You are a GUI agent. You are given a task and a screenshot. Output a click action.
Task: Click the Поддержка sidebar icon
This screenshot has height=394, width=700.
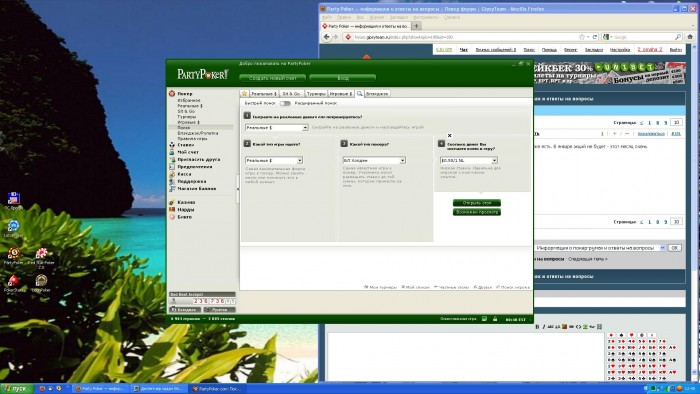click(x=172, y=181)
